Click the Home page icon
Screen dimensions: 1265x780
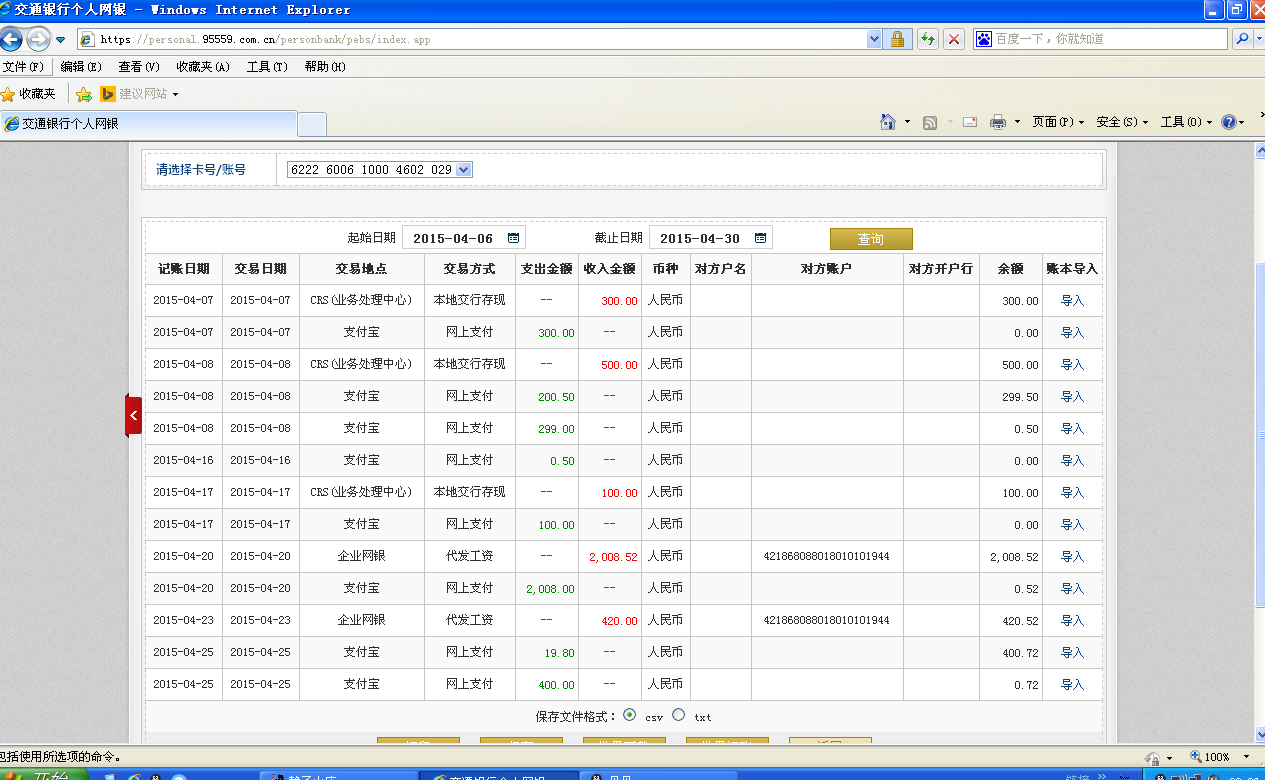pos(887,122)
